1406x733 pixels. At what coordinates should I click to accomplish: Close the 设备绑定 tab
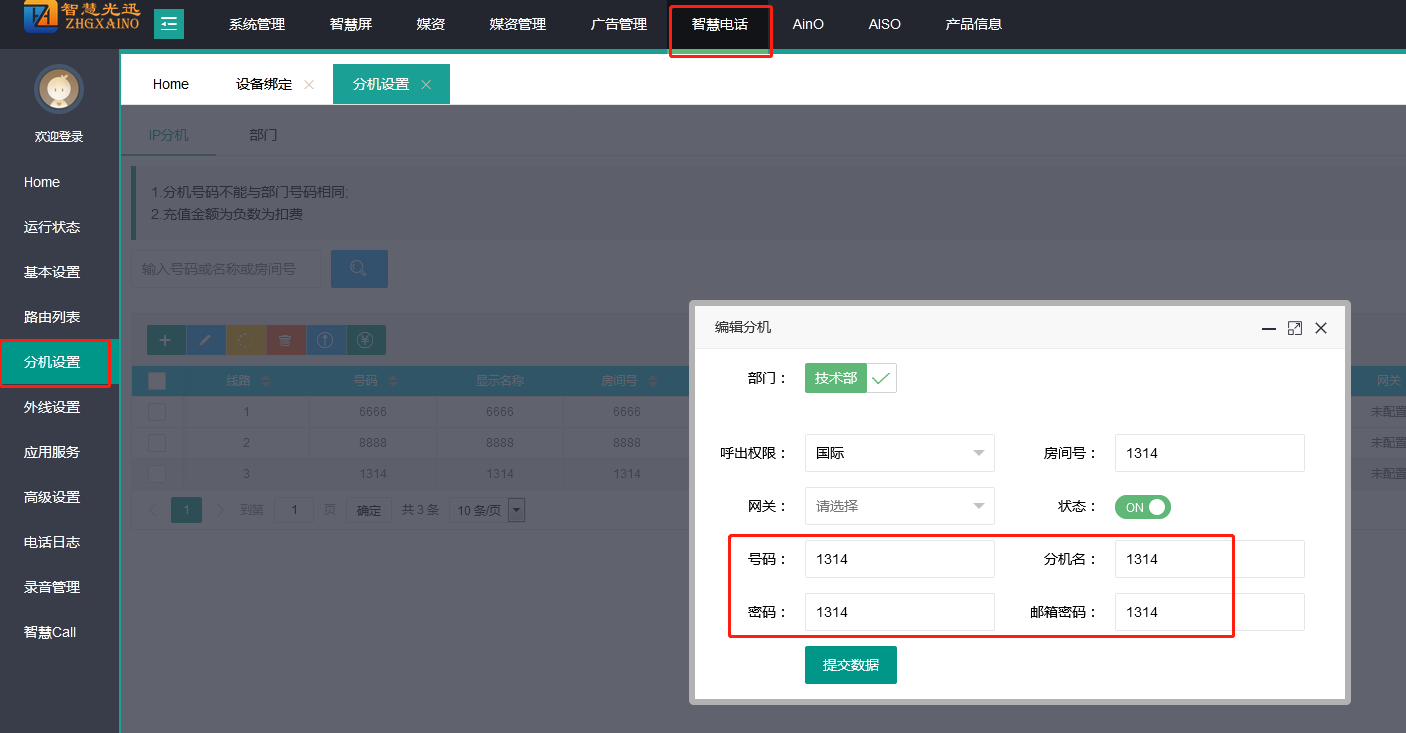point(309,85)
